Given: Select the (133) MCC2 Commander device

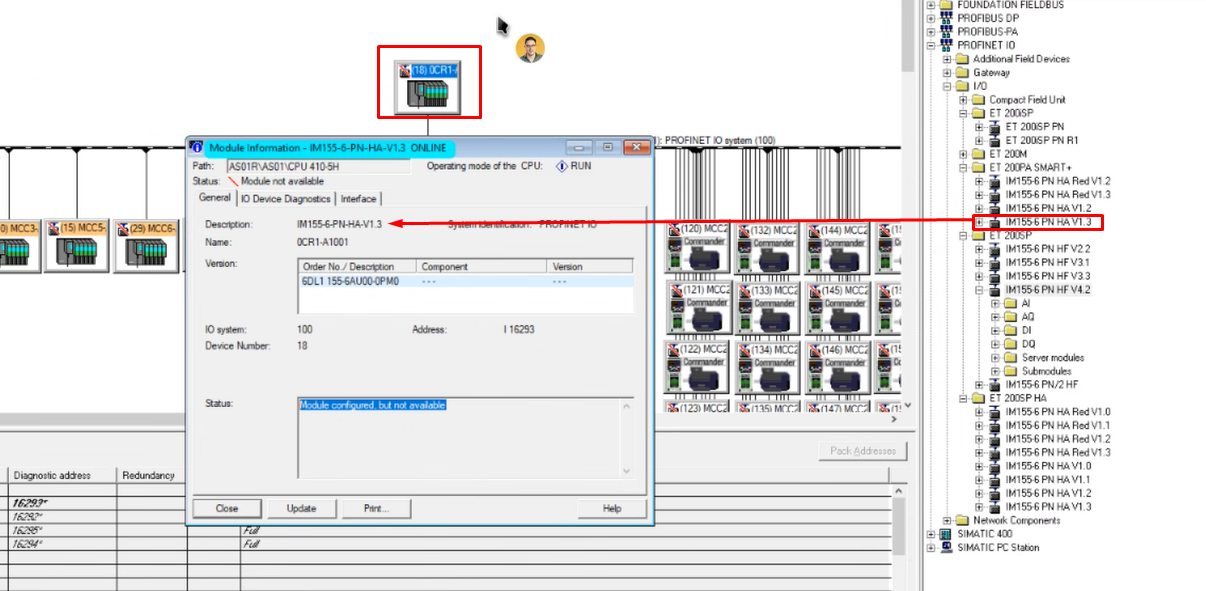Looking at the screenshot, I should click(x=766, y=309).
